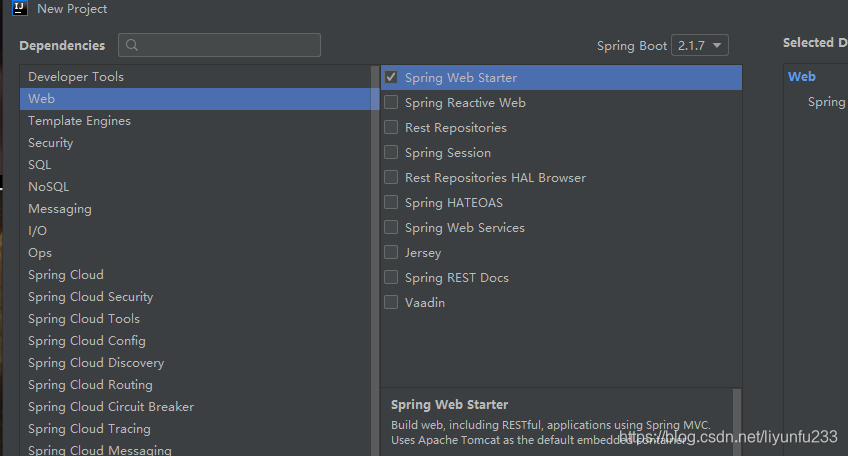Open Spring Cloud Routing category

[x=196, y=385]
